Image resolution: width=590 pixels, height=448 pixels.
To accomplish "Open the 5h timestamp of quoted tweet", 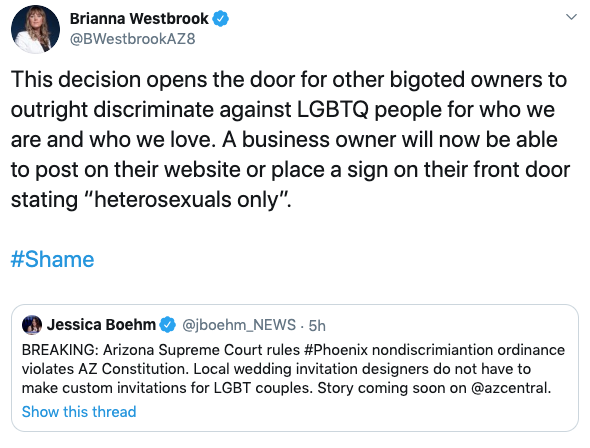I will coord(317,325).
